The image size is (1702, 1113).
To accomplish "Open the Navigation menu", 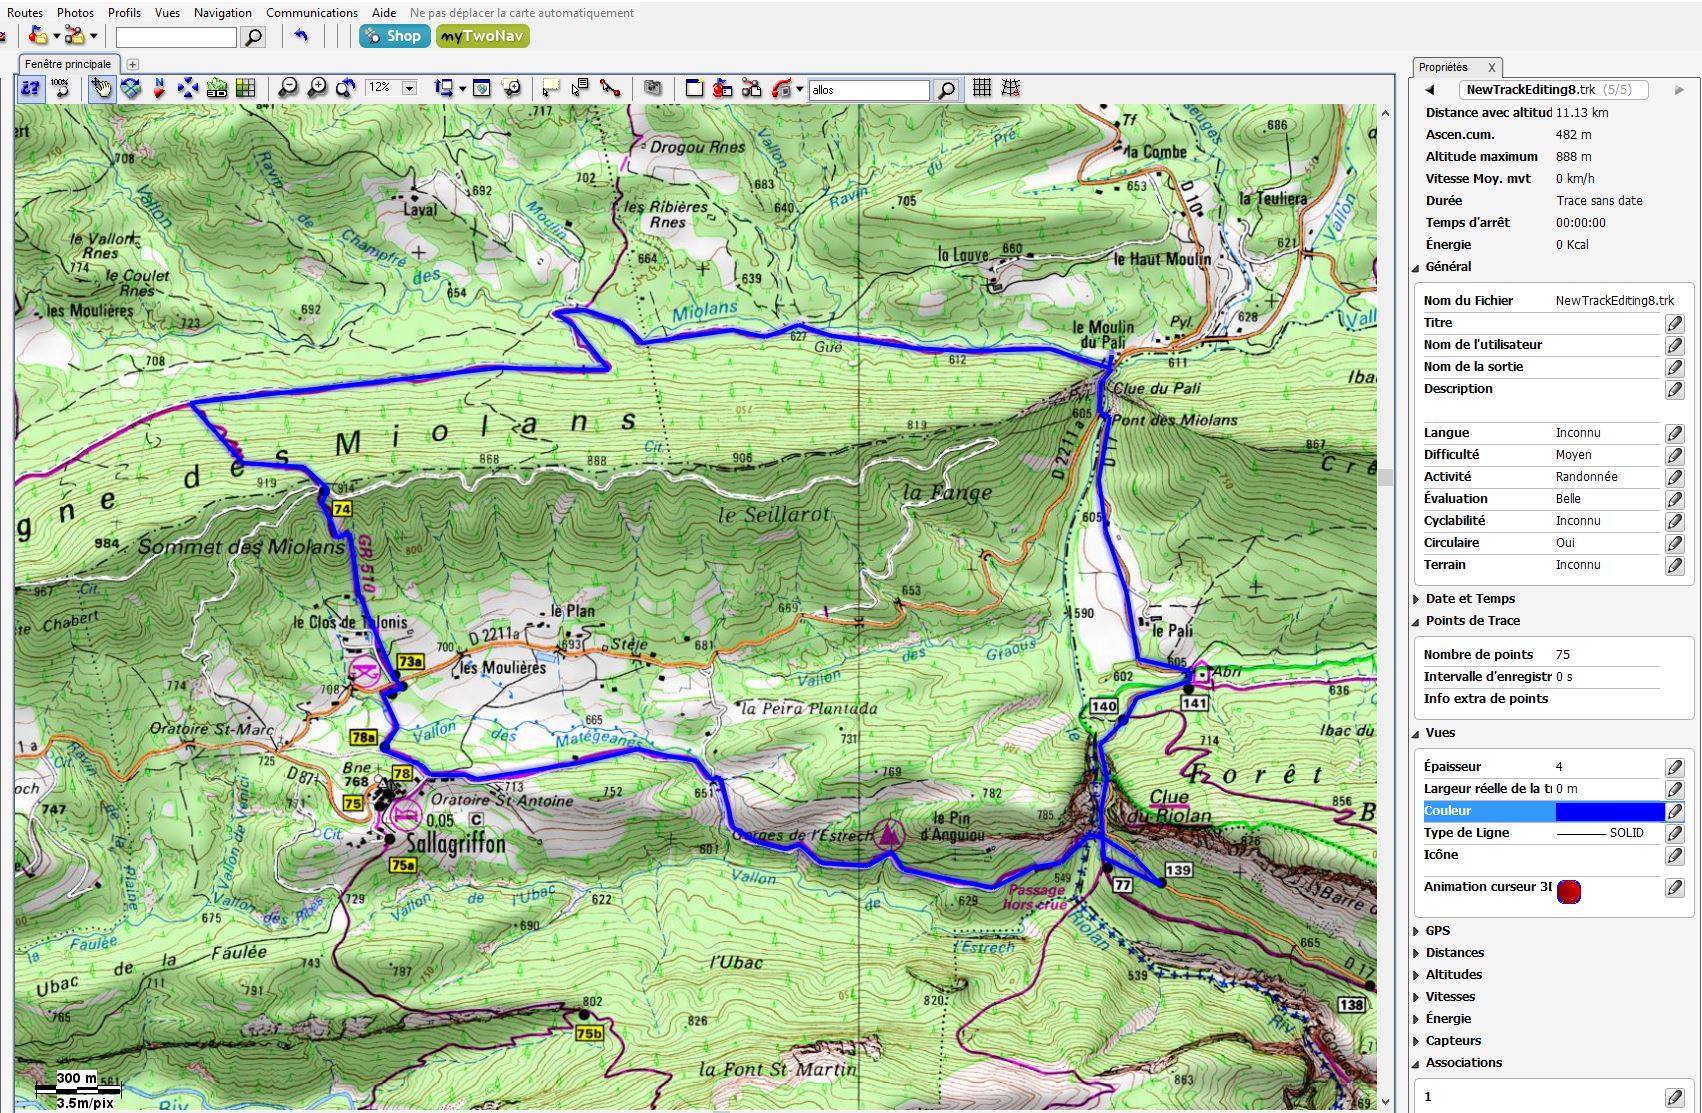I will click(x=223, y=13).
